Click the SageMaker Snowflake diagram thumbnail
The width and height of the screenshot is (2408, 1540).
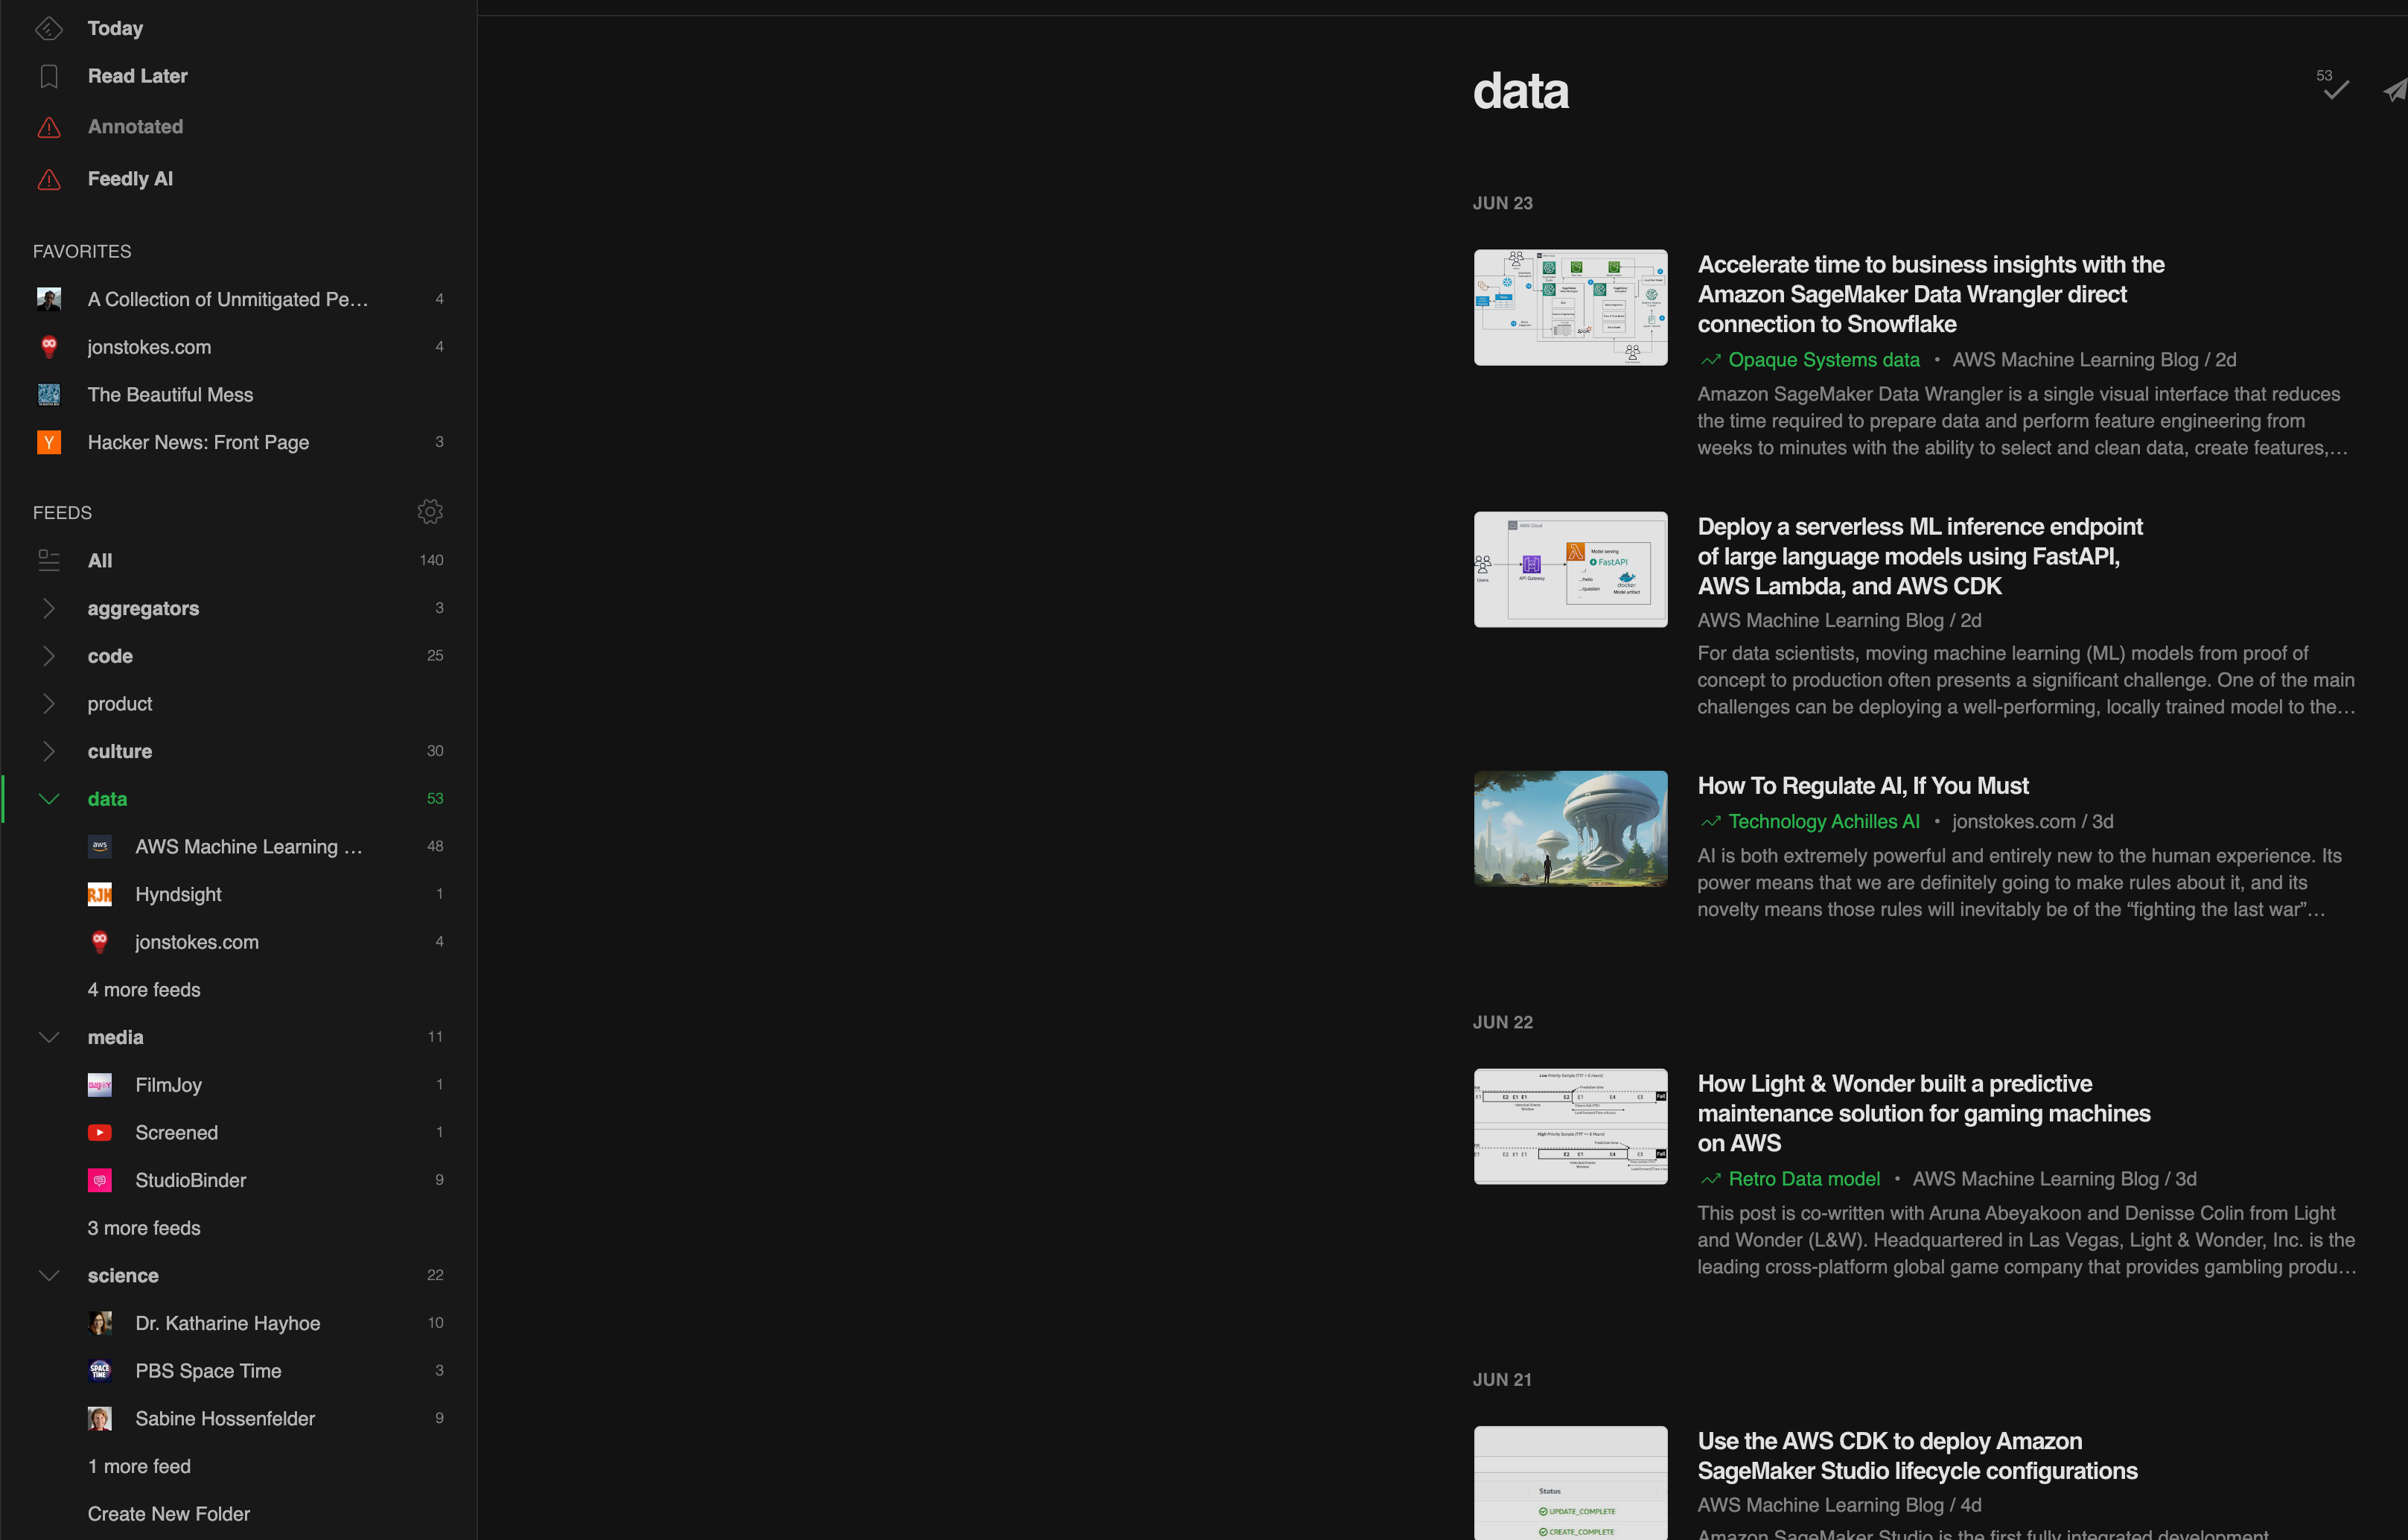pos(1570,307)
